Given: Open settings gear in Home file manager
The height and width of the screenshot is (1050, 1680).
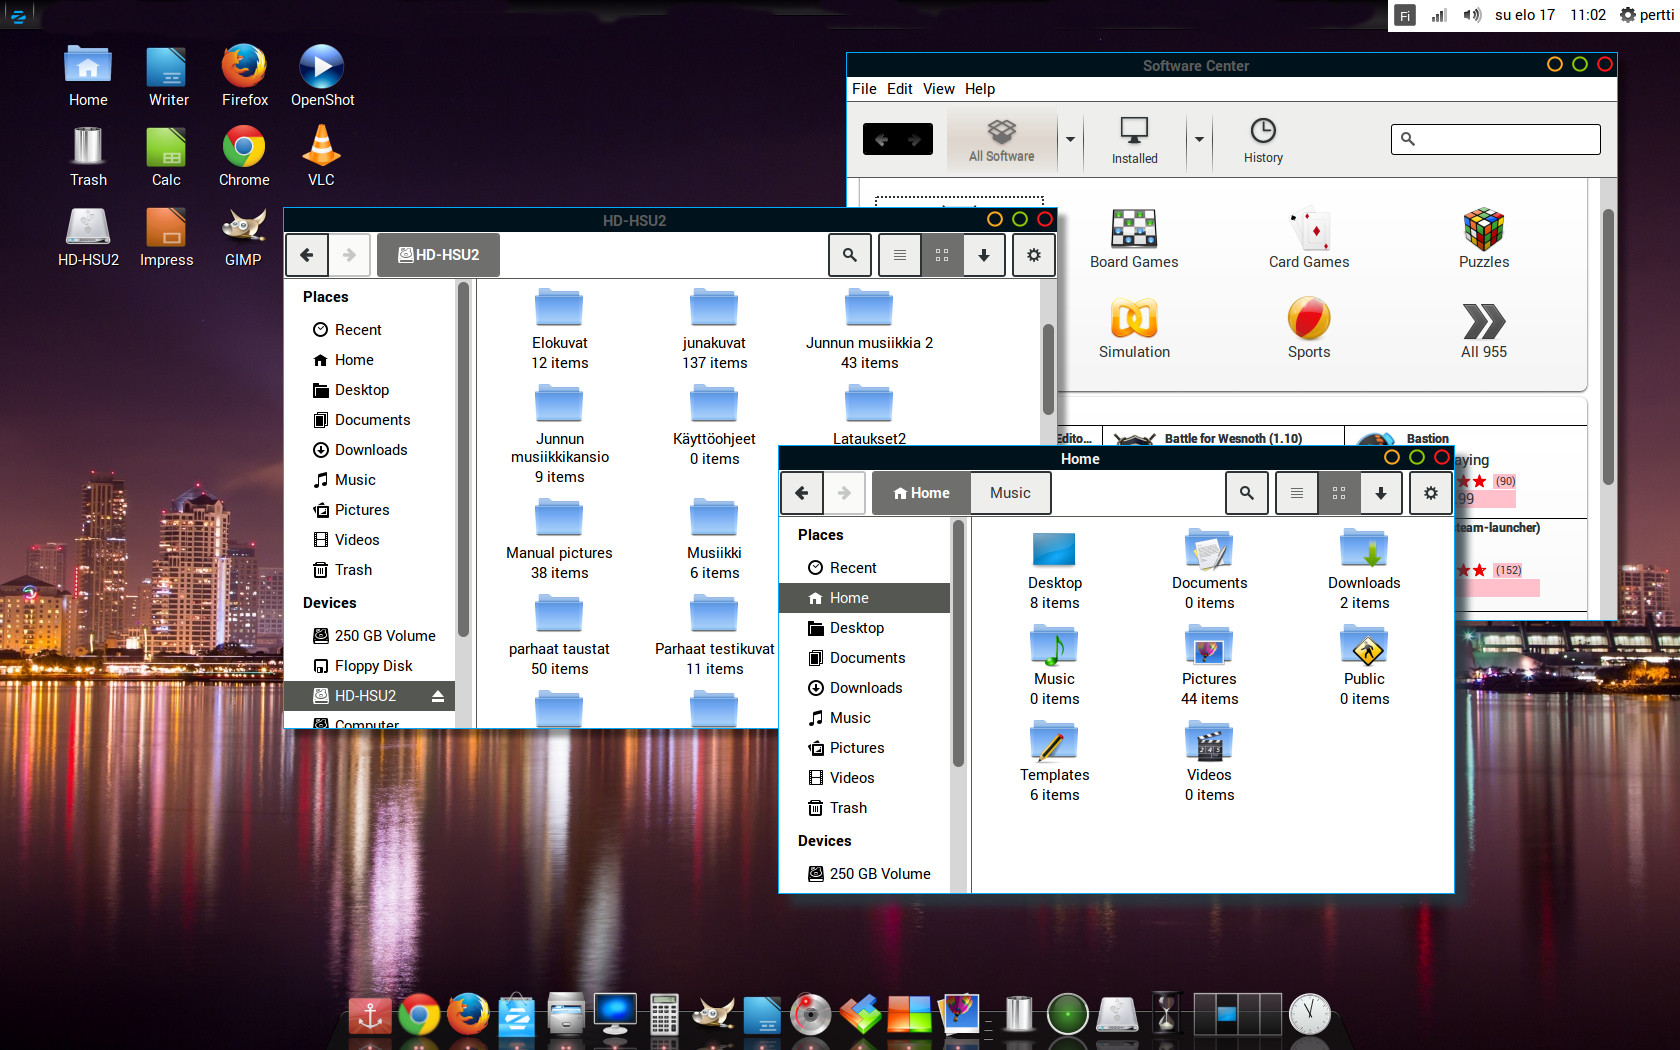Looking at the screenshot, I should [x=1430, y=493].
